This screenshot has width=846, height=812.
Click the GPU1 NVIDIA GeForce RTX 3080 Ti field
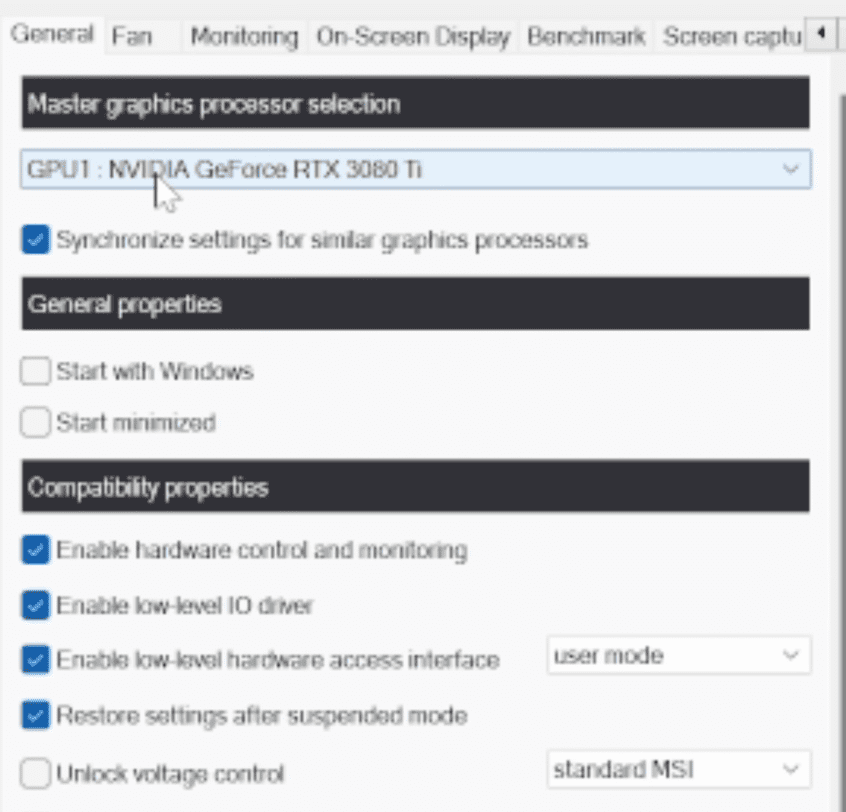pyautogui.click(x=400, y=169)
